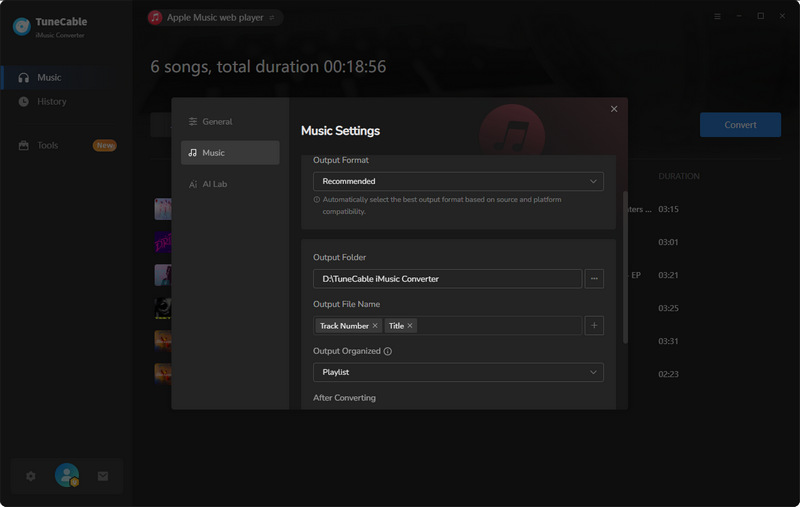
Task: Open the hamburger menu in title bar
Action: coord(717,16)
